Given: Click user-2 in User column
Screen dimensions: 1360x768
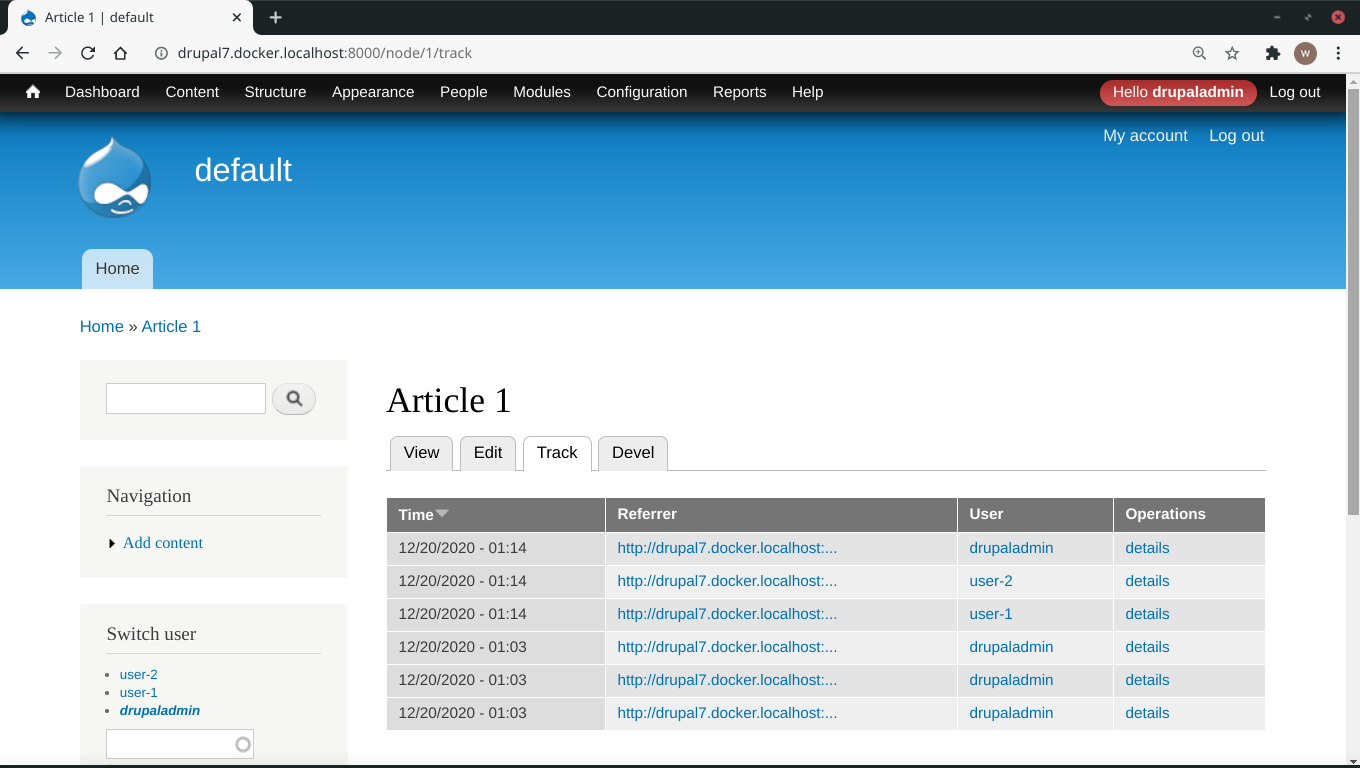Looking at the screenshot, I should pos(991,581).
